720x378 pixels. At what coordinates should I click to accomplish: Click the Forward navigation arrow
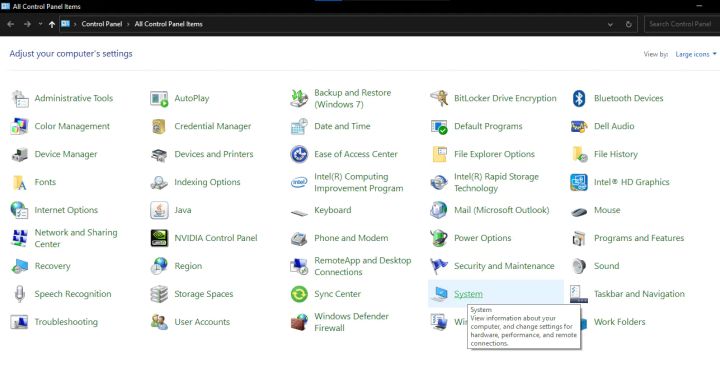[27, 24]
